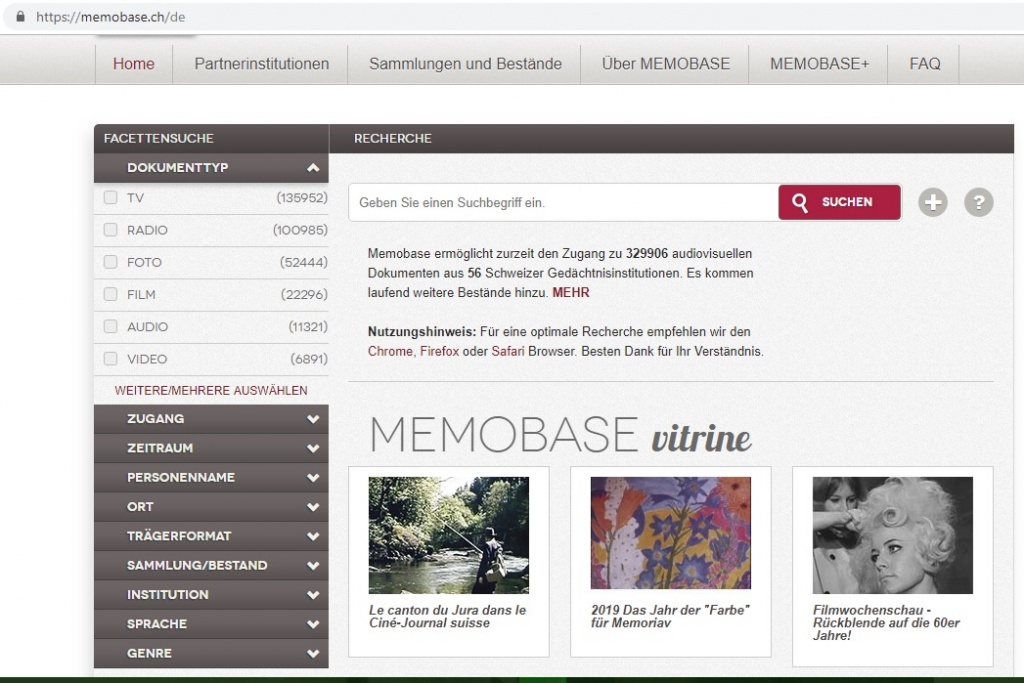Select the AUDIO checkbox
The height and width of the screenshot is (683, 1024).
[110, 326]
